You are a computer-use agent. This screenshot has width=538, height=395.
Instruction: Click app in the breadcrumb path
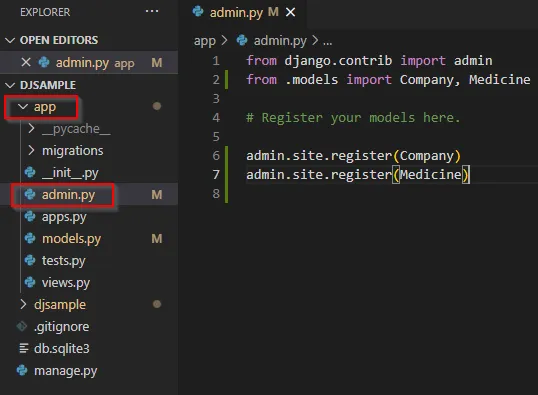[205, 41]
